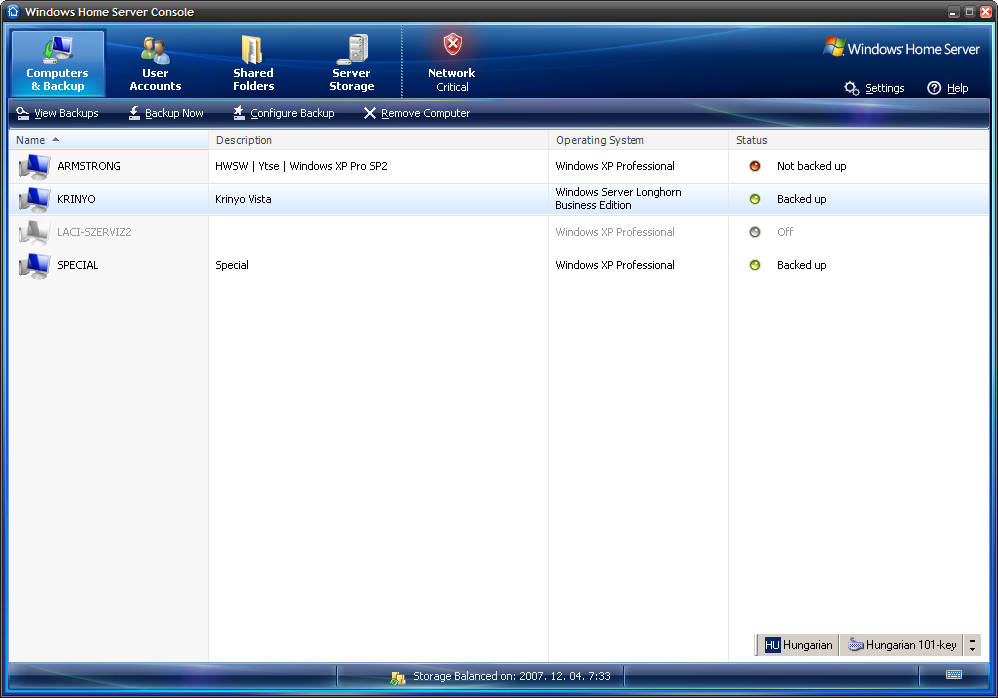Viewport: 998px width, 698px height.
Task: Click green status dot for KRINYO
Action: pyautogui.click(x=755, y=199)
